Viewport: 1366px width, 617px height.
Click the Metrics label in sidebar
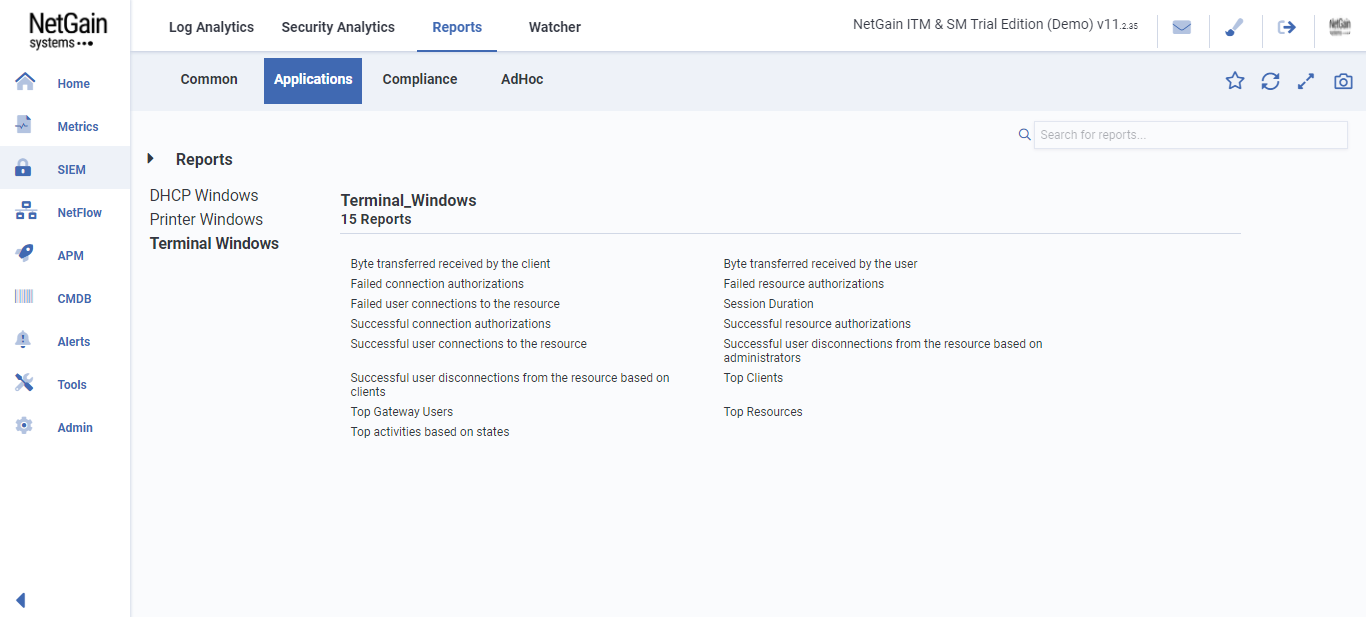click(x=78, y=127)
